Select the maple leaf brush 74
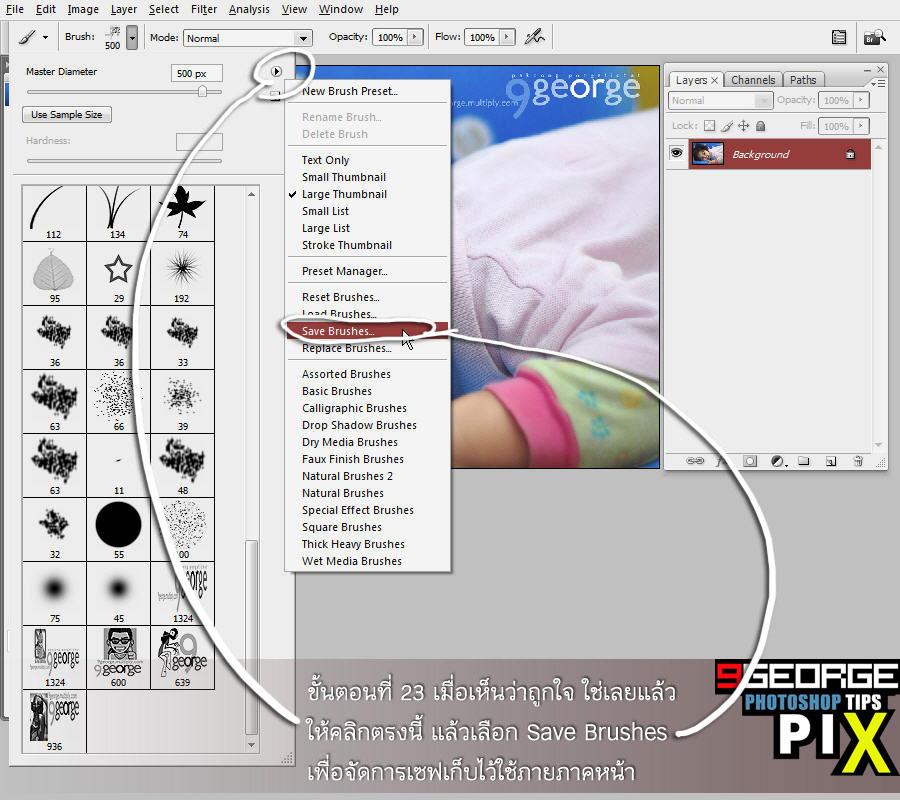The width and height of the screenshot is (900, 800). point(183,213)
